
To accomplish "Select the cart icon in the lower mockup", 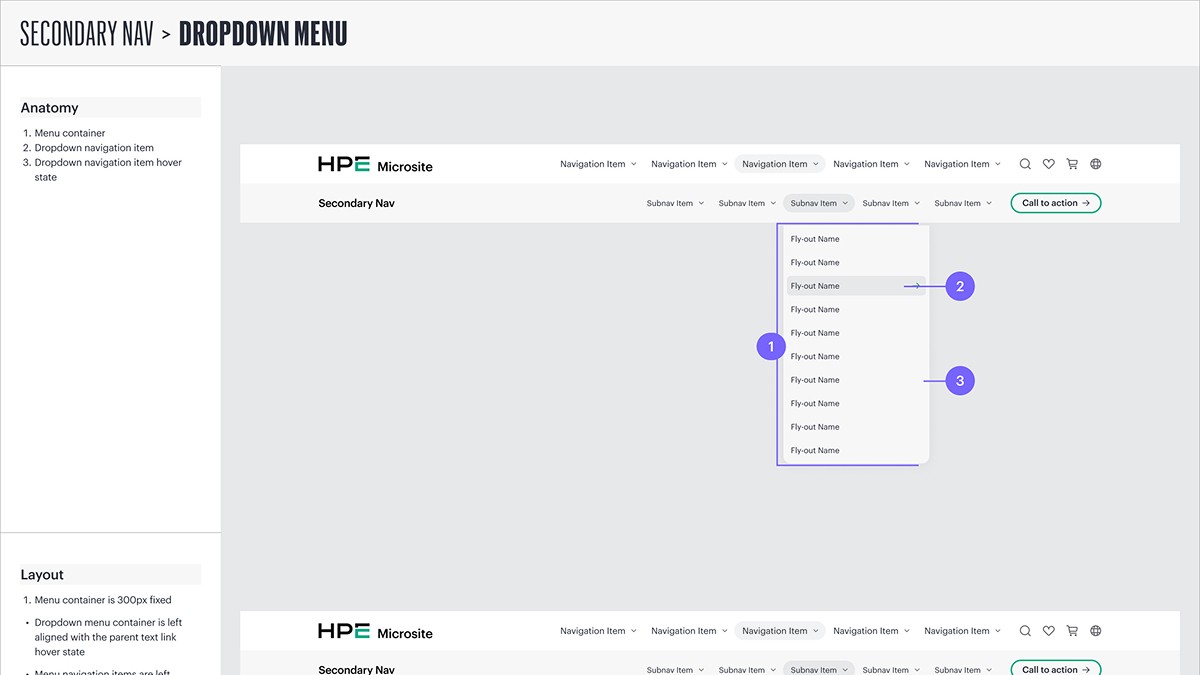I will click(1072, 630).
